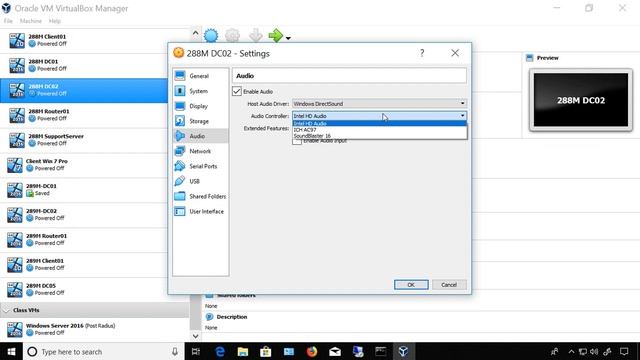Click the Settings gear toolbar icon
Image resolution: width=640 pixels, height=360 pixels.
(x=232, y=36)
